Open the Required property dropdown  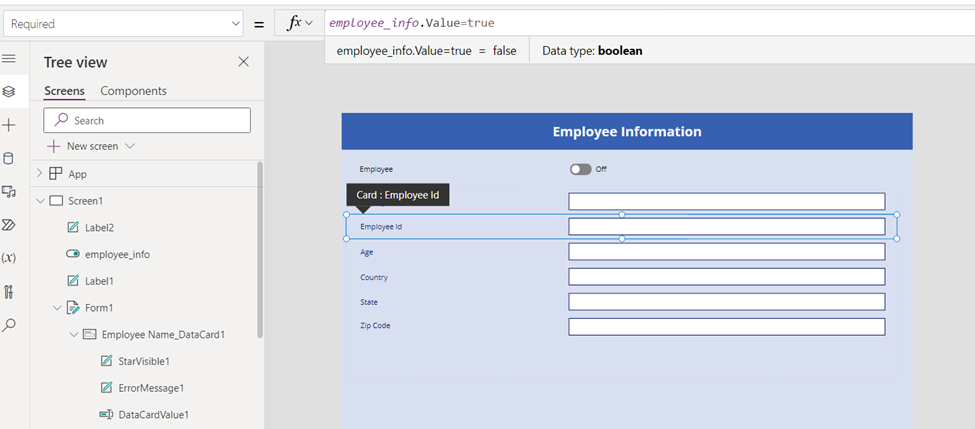123,24
